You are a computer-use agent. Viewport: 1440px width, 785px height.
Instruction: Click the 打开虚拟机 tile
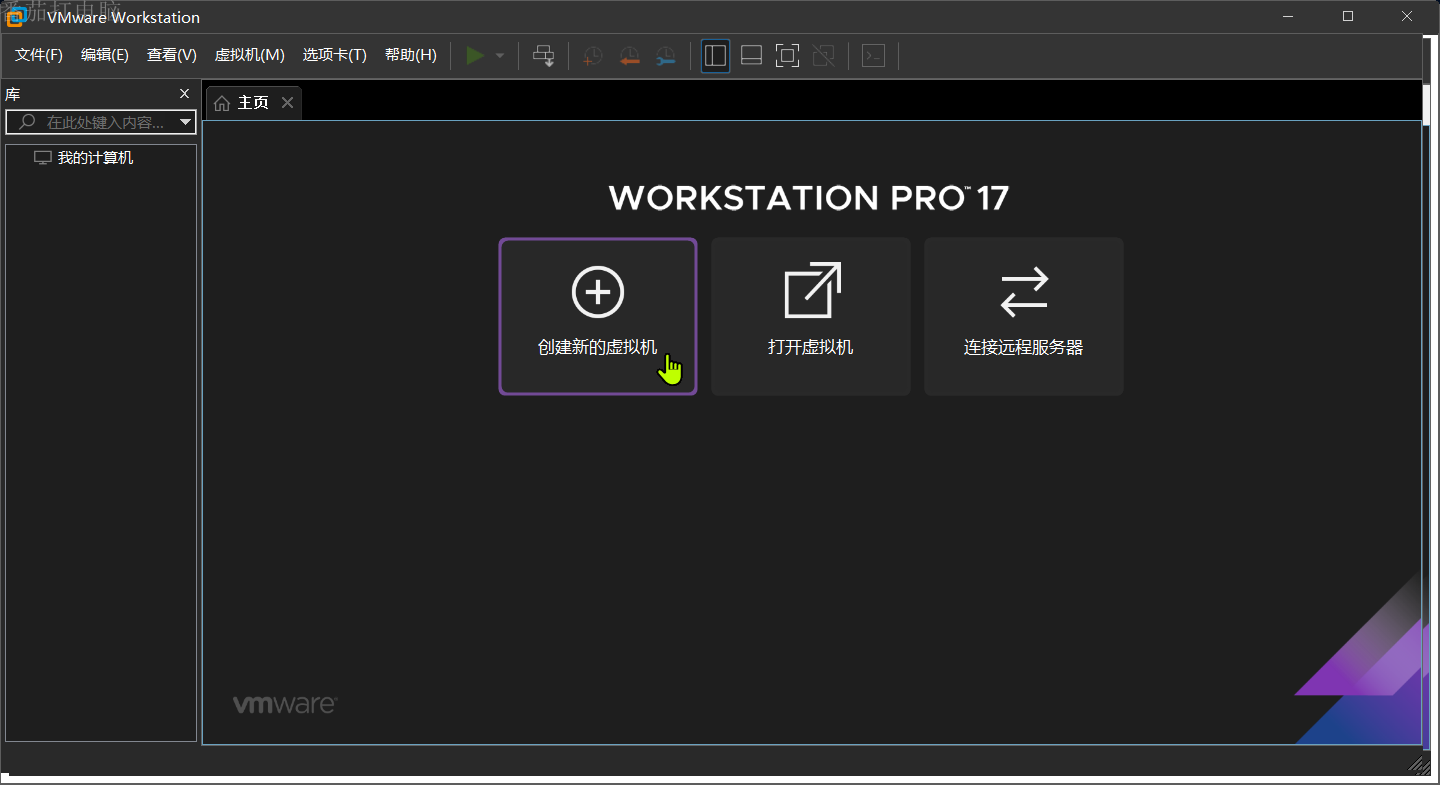811,316
